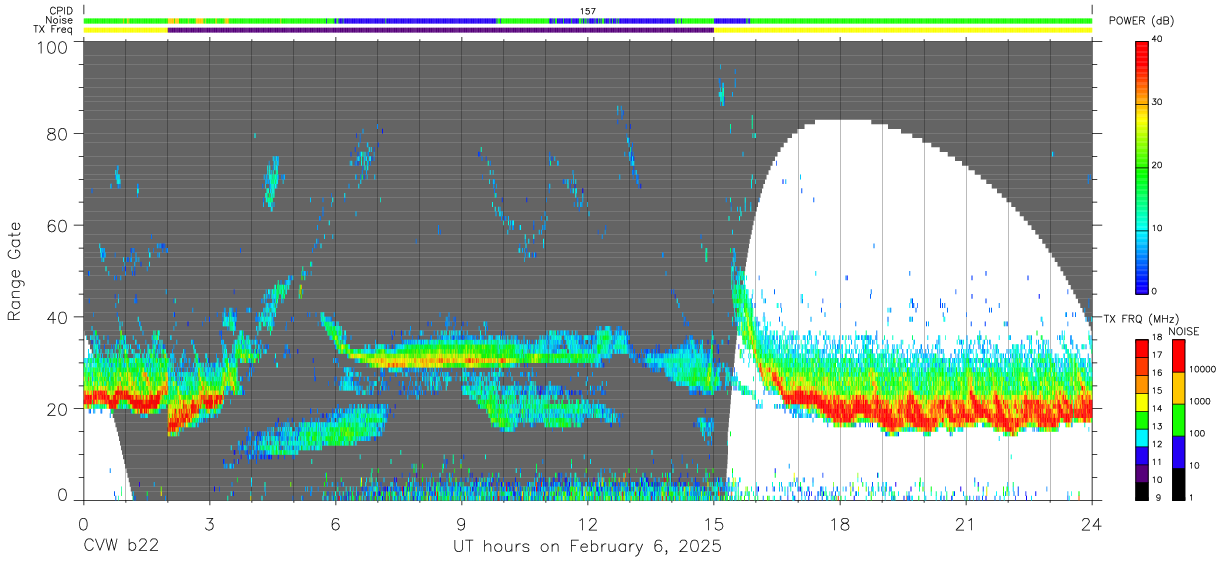The width and height of the screenshot is (1228, 567).
Task: Click the CVW b22 radar beam label
Action: pyautogui.click(x=121, y=547)
